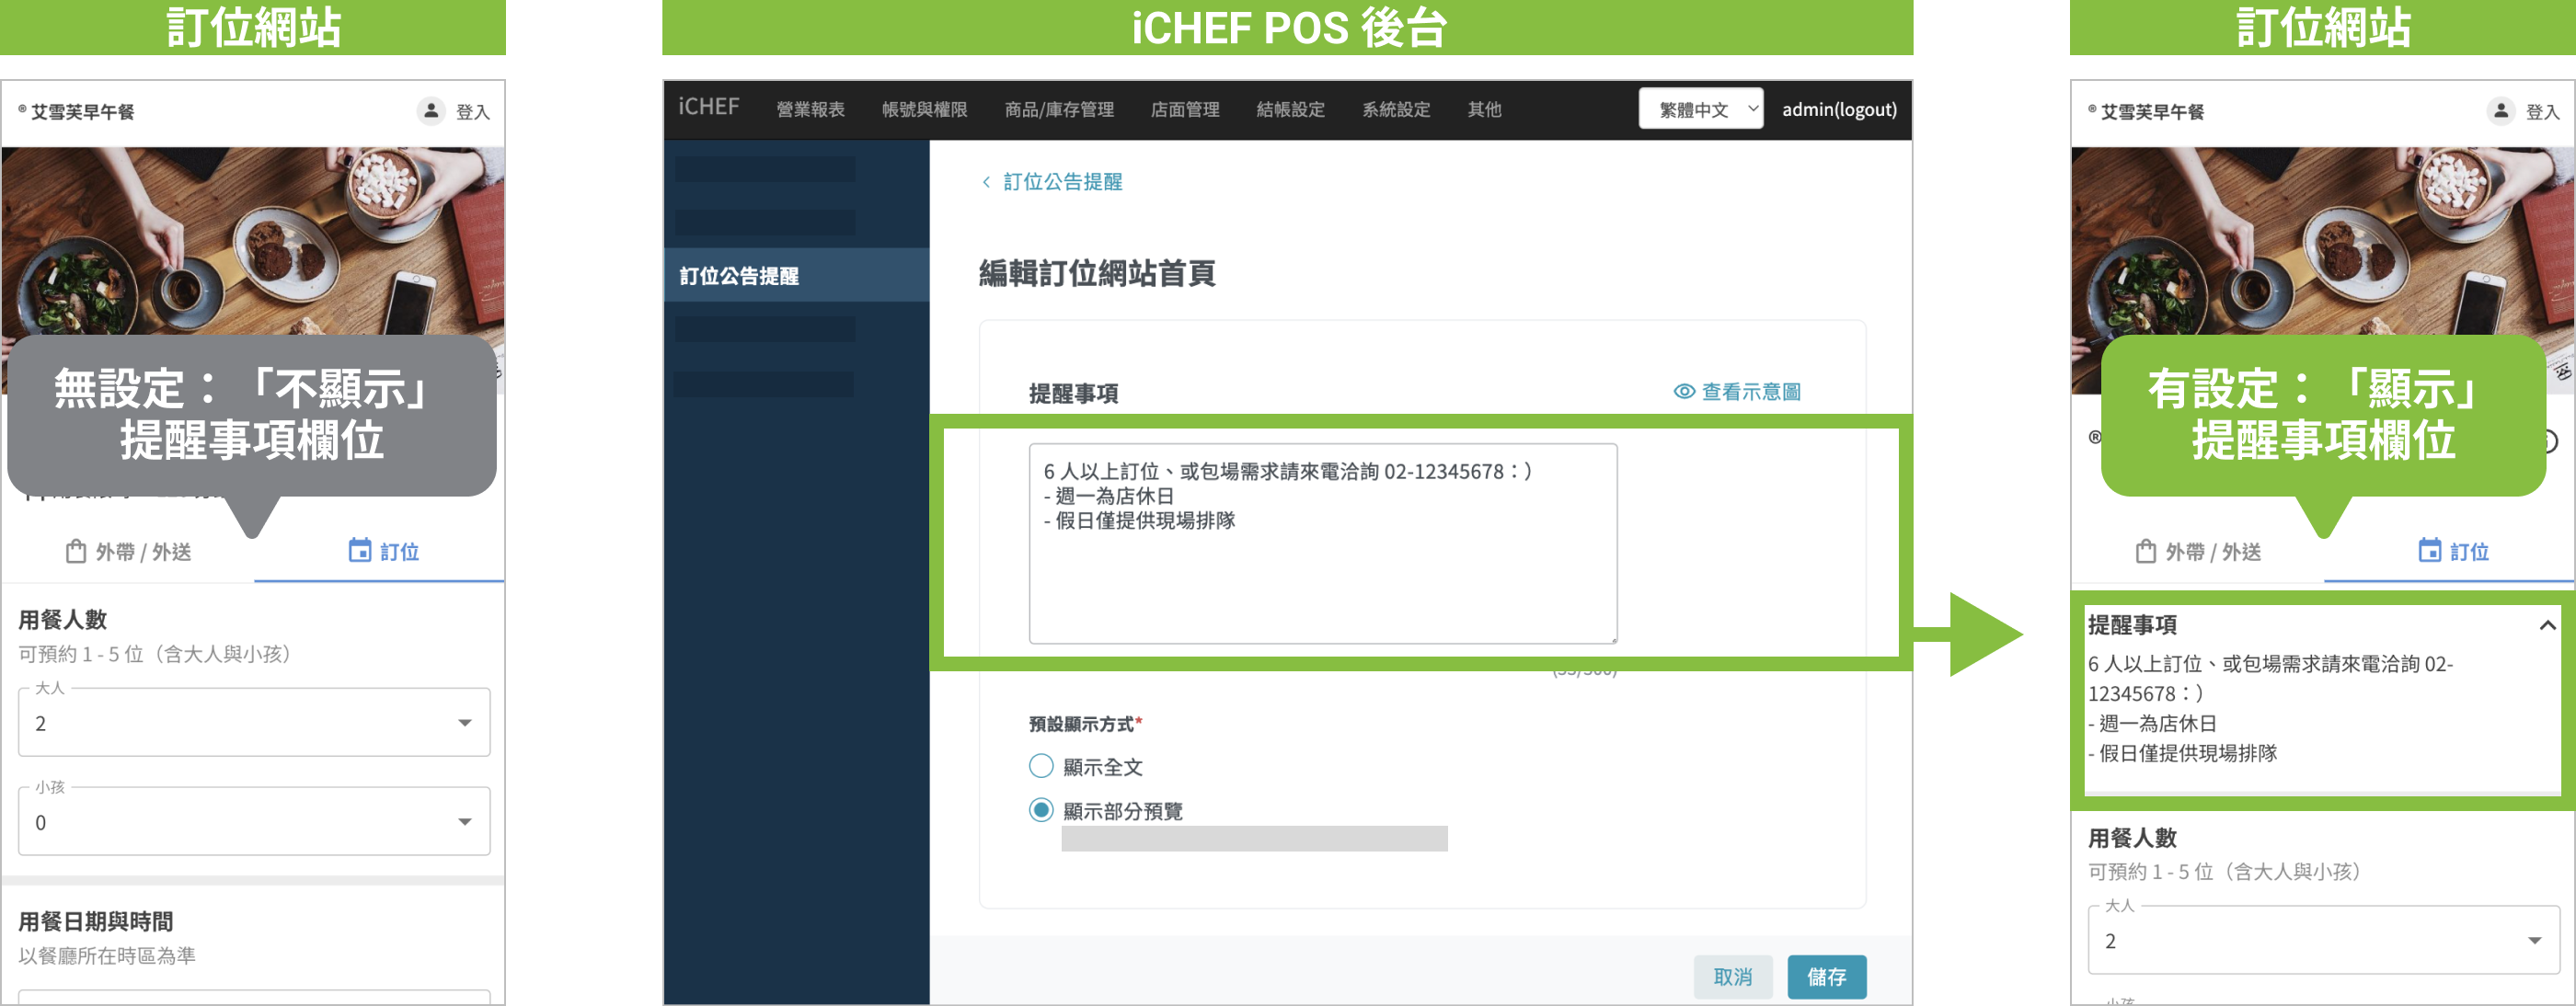Open the 小孩 count dropdown on left site

[254, 821]
